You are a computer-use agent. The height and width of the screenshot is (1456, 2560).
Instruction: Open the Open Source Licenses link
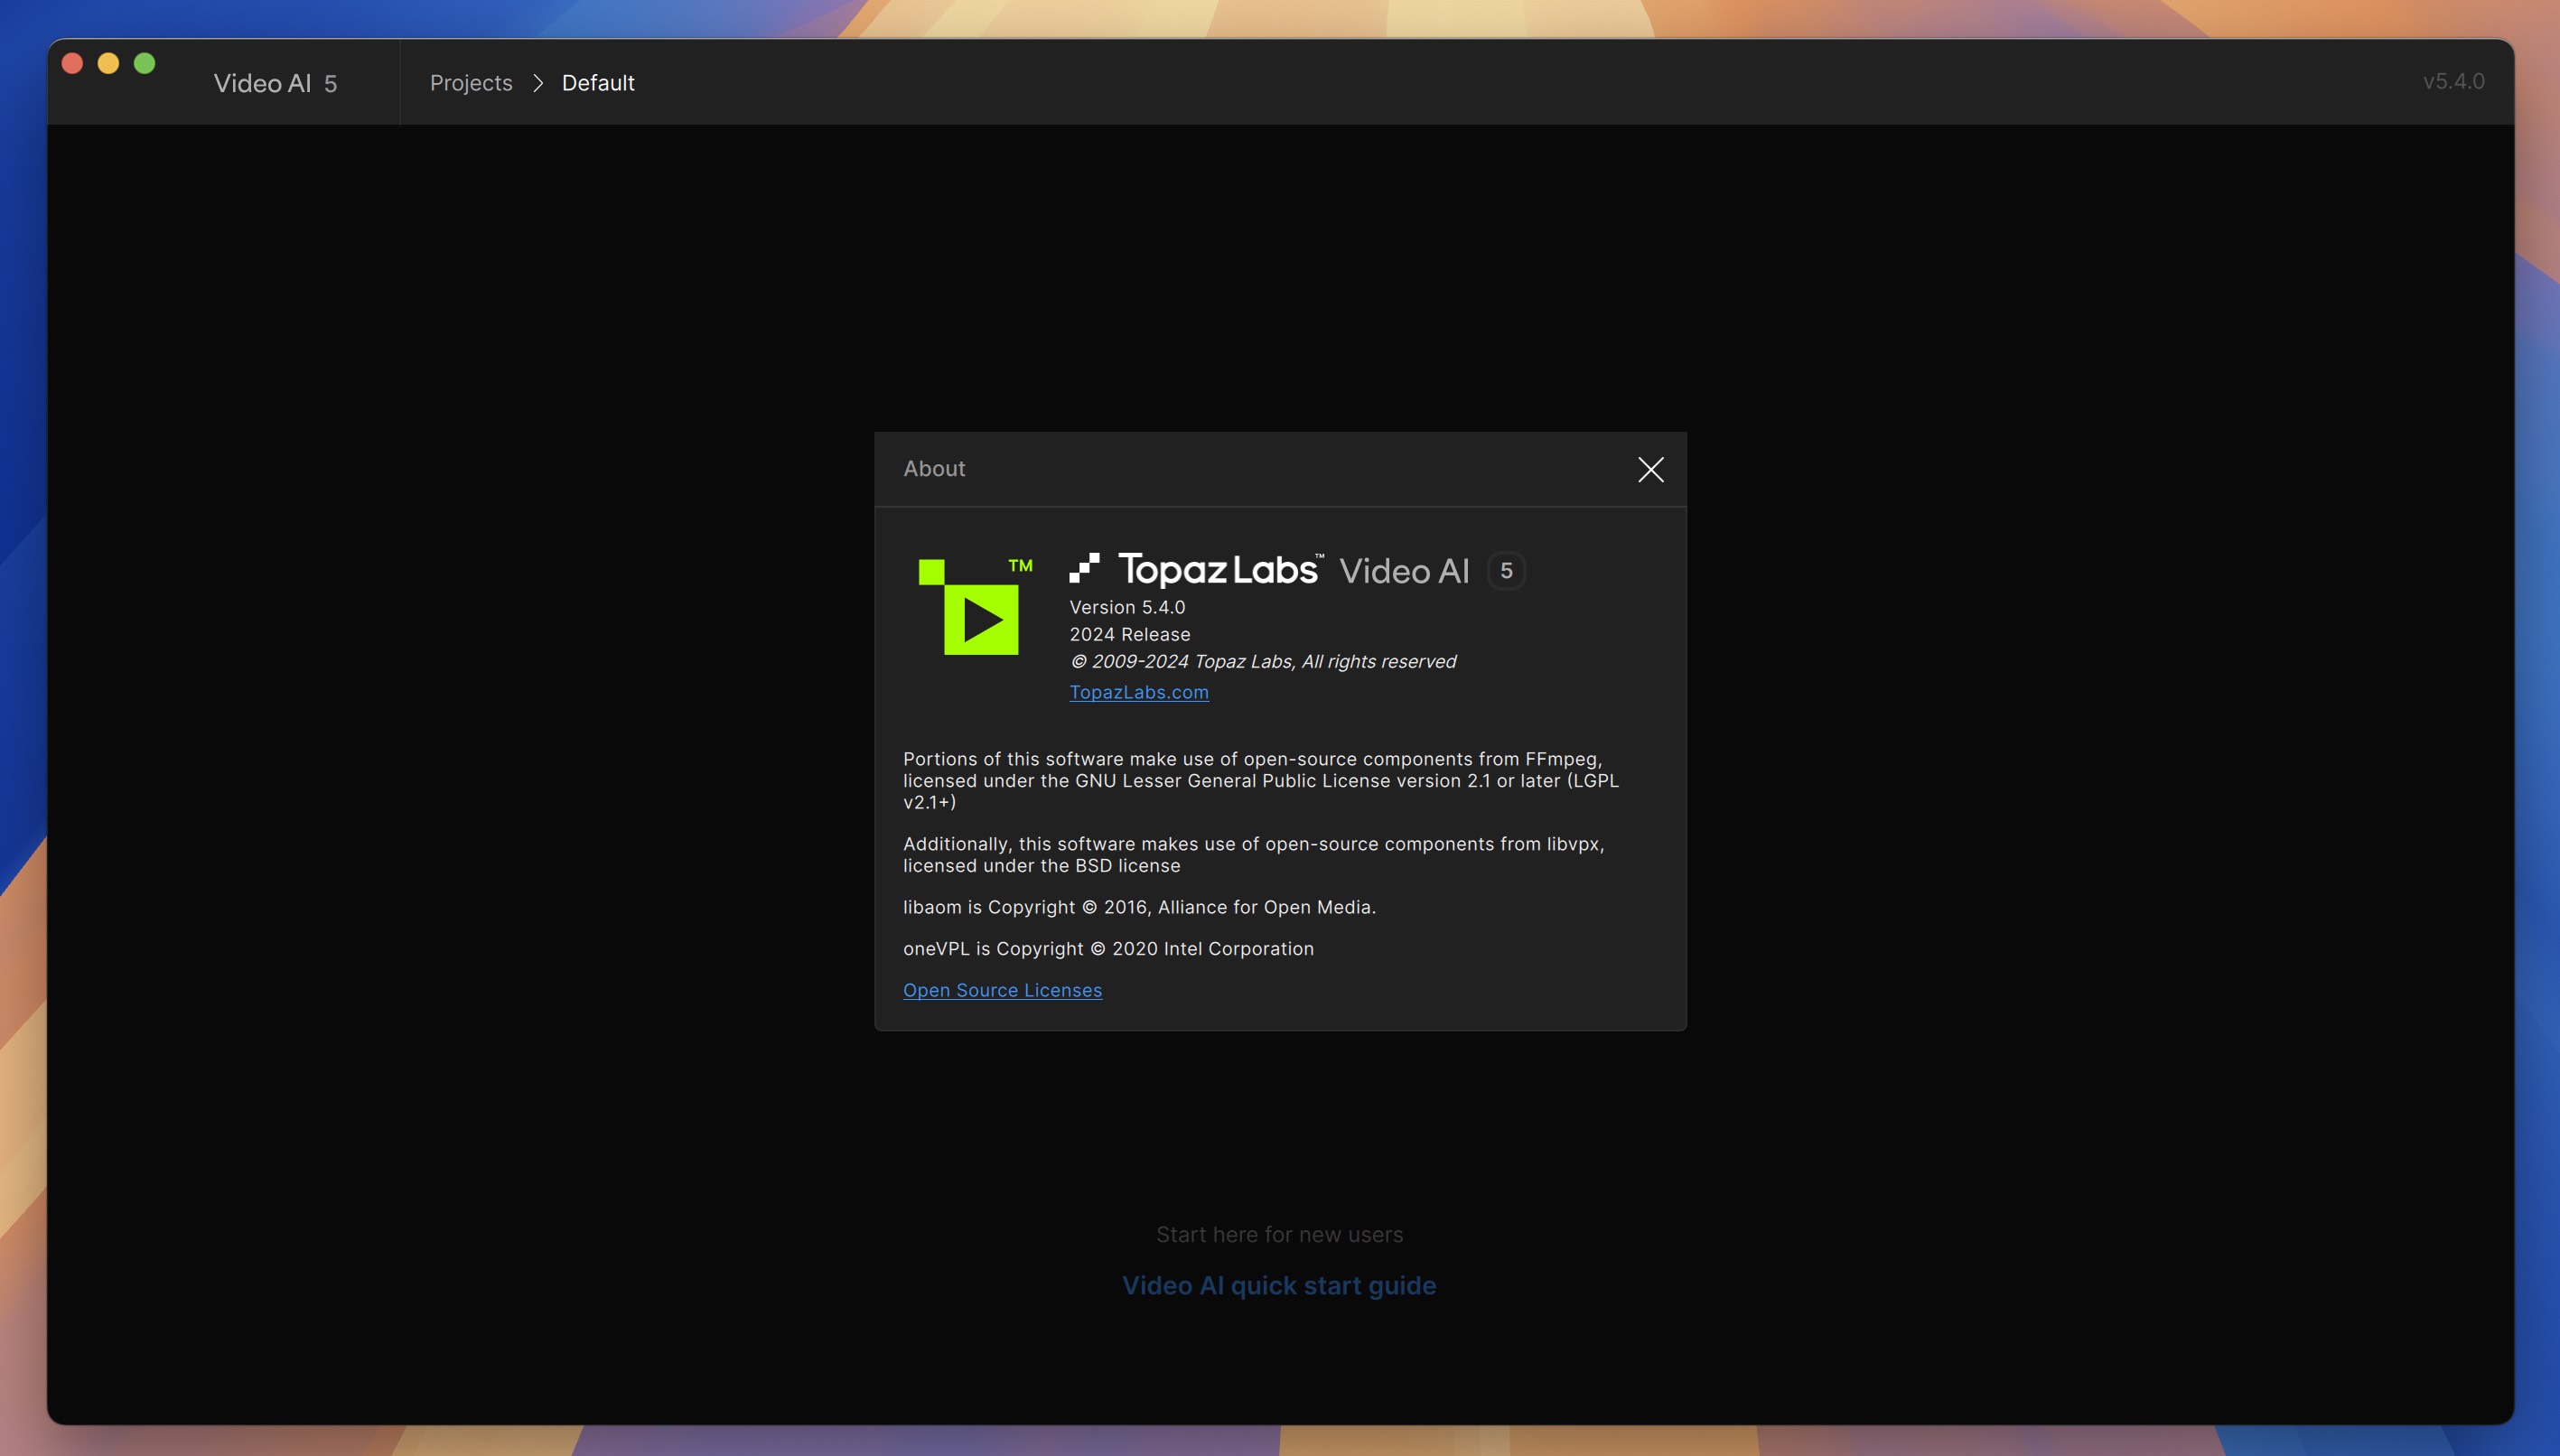coord(1002,990)
